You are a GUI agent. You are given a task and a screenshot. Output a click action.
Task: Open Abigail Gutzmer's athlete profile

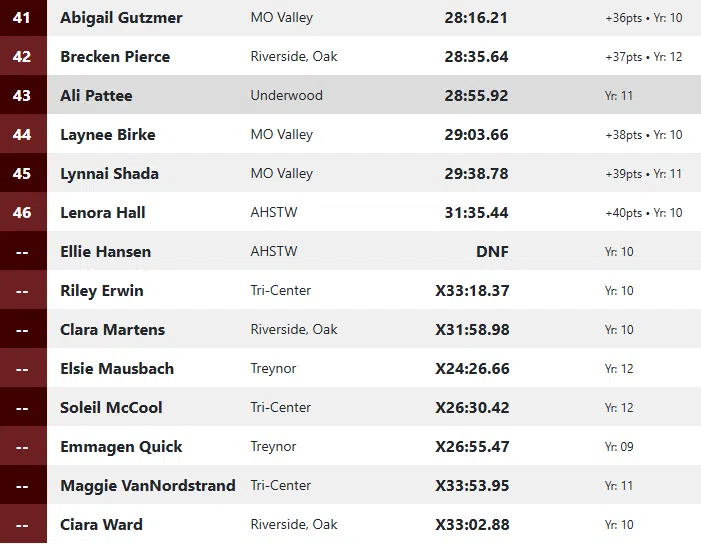pos(121,18)
